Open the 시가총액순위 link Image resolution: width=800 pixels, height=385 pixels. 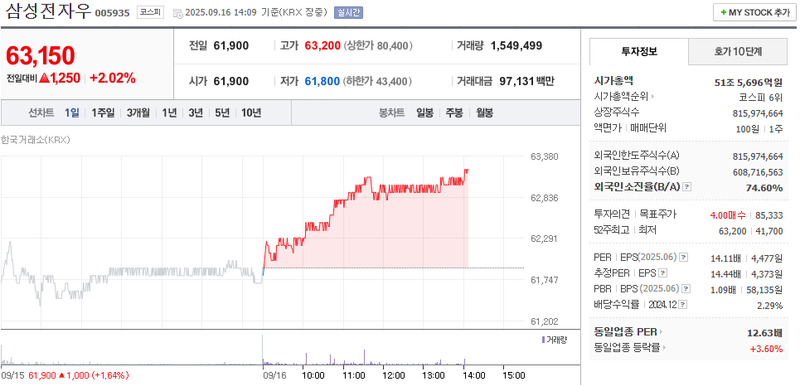click(x=621, y=96)
